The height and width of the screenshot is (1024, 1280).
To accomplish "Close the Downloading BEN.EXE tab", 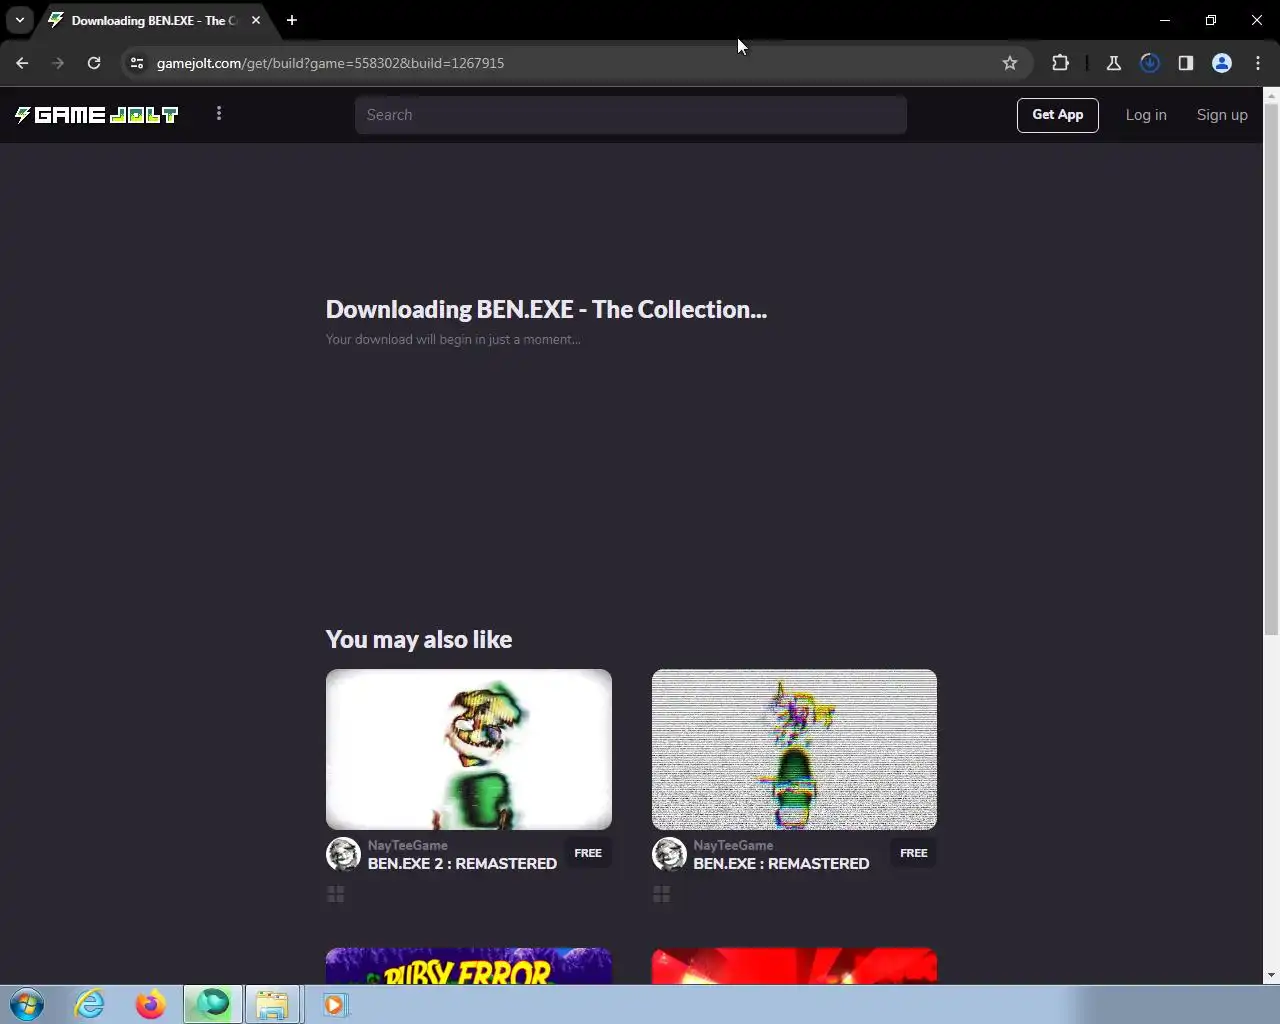I will pos(256,20).
